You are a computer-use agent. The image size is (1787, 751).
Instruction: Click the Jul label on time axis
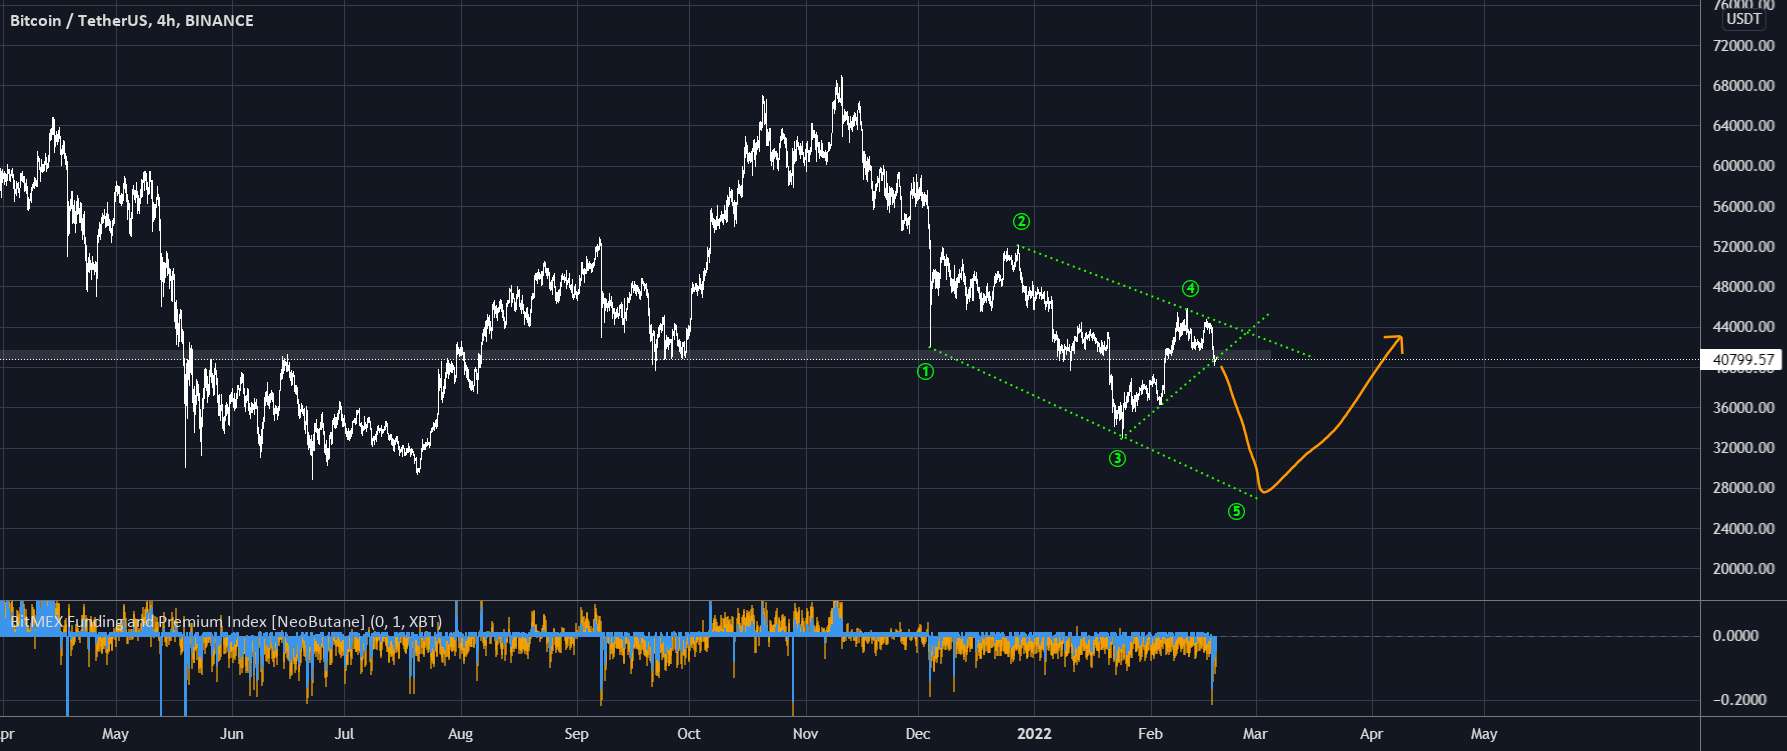344,734
